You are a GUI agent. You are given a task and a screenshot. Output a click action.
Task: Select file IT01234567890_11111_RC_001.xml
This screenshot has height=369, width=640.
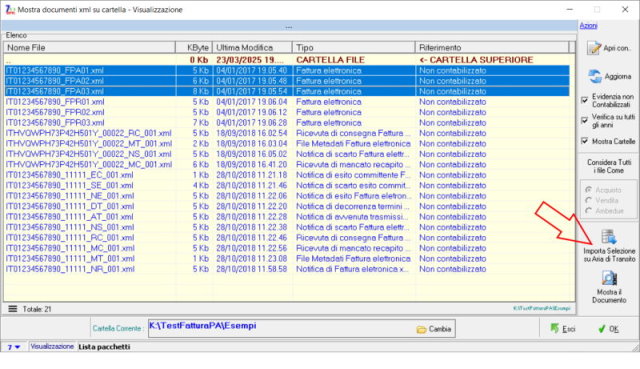tap(287, 238)
